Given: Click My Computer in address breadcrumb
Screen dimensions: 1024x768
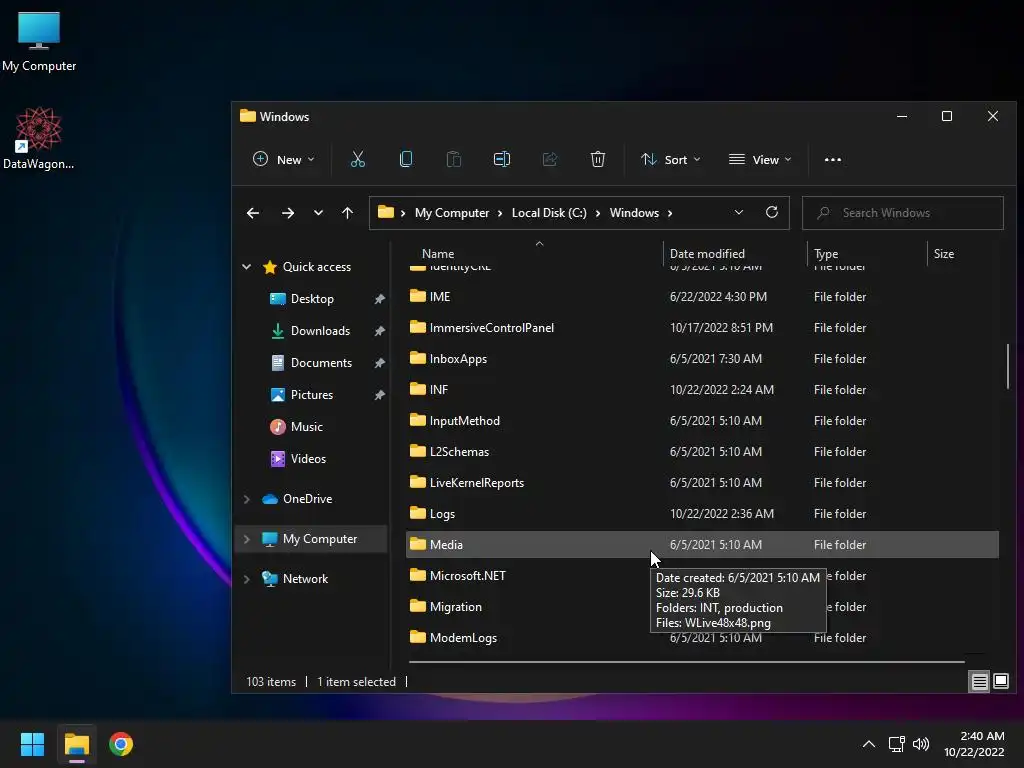Looking at the screenshot, I should [452, 213].
